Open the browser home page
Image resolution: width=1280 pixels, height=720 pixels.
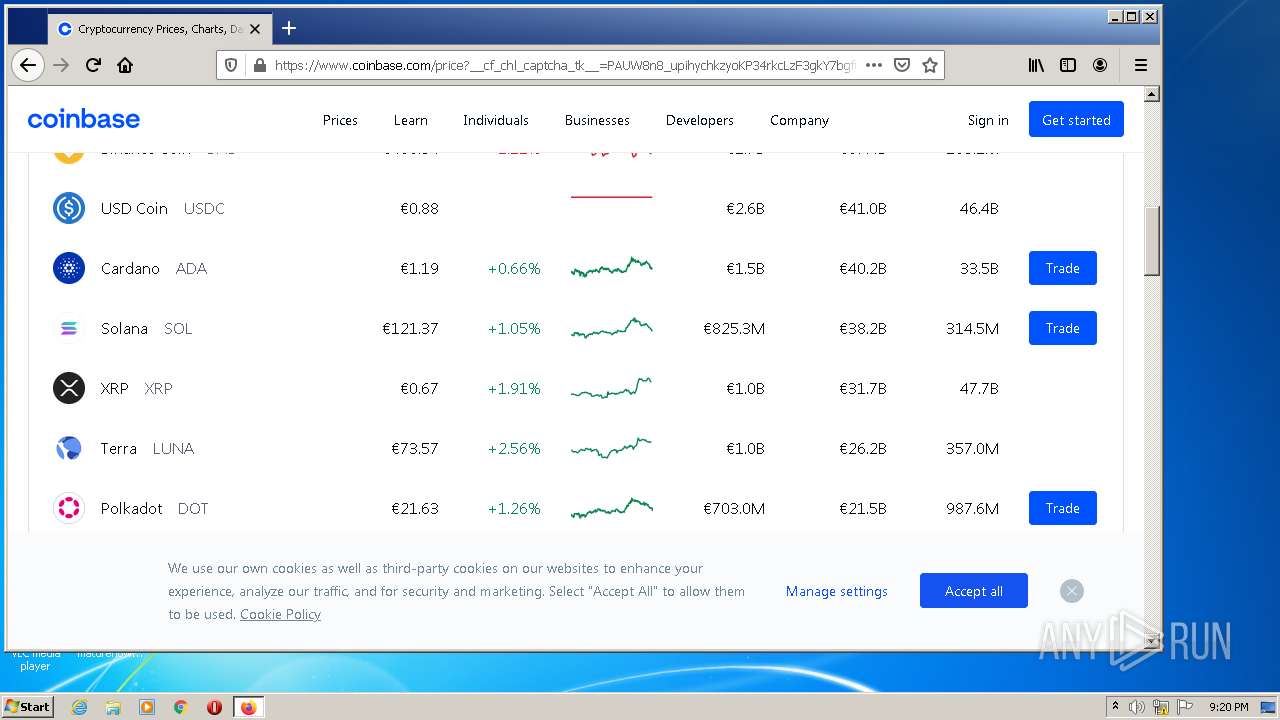(x=125, y=65)
